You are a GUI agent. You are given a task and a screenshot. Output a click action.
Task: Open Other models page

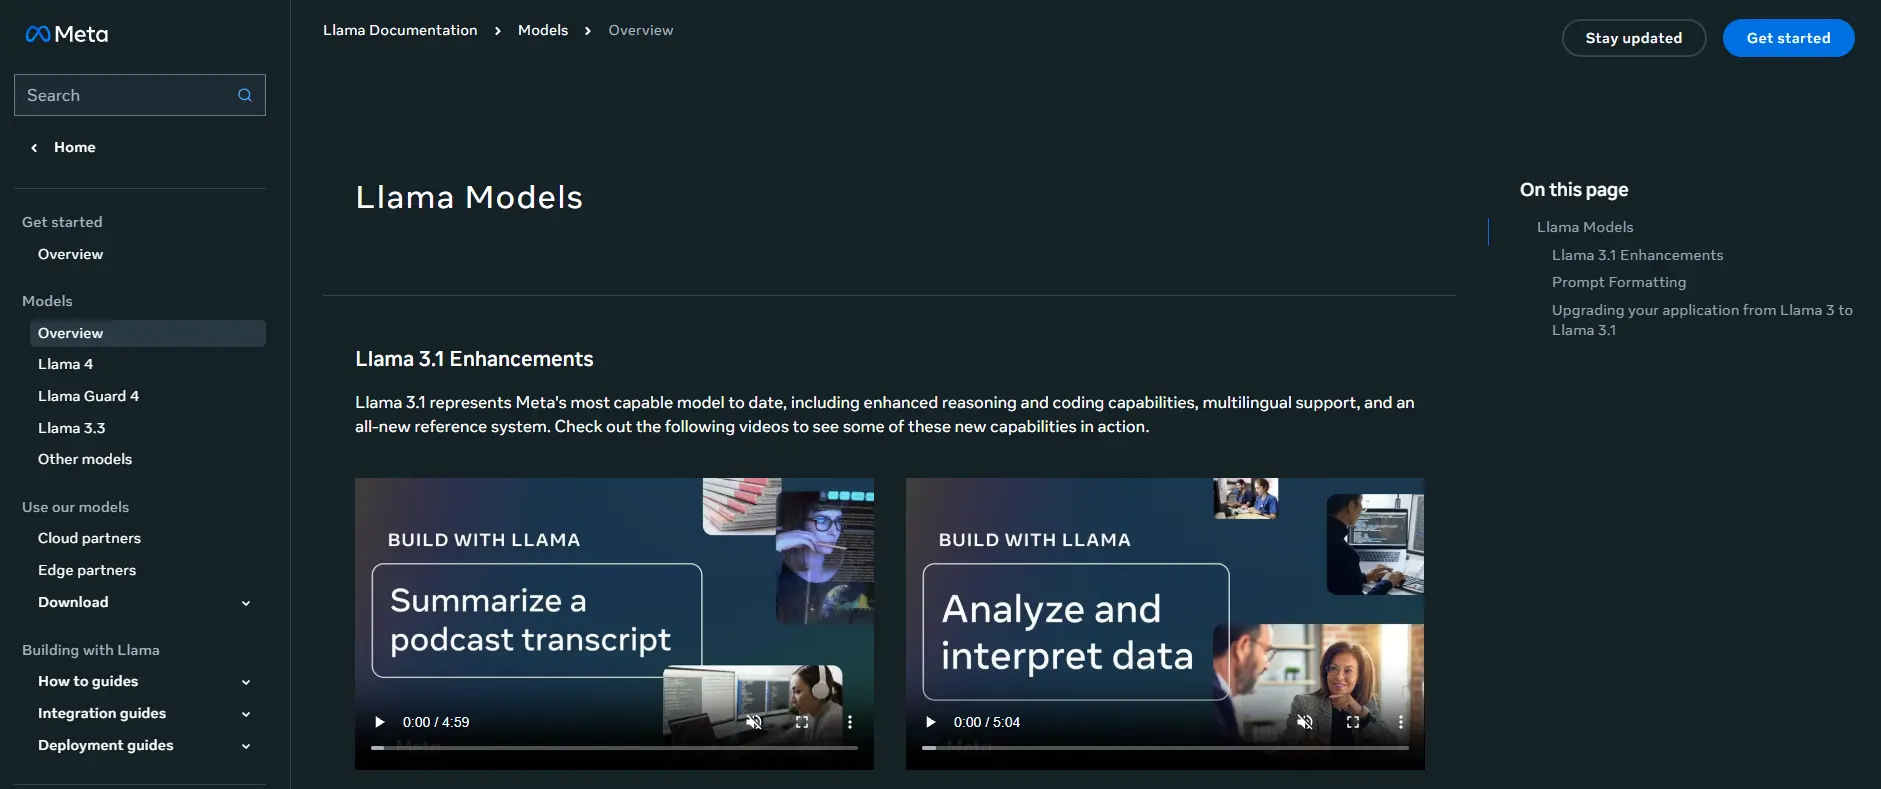coord(85,459)
